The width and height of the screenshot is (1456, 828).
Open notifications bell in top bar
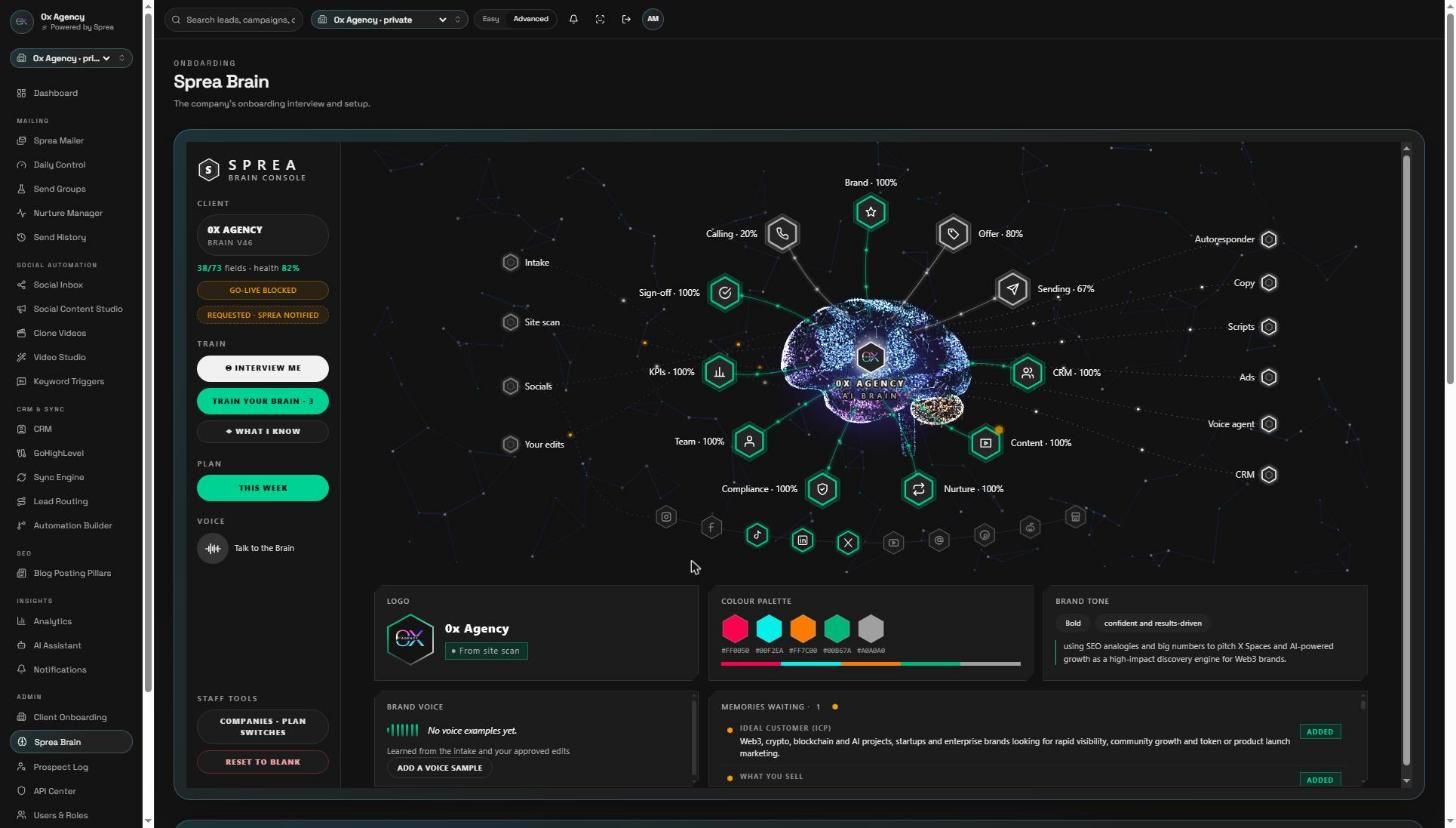pyautogui.click(x=573, y=19)
